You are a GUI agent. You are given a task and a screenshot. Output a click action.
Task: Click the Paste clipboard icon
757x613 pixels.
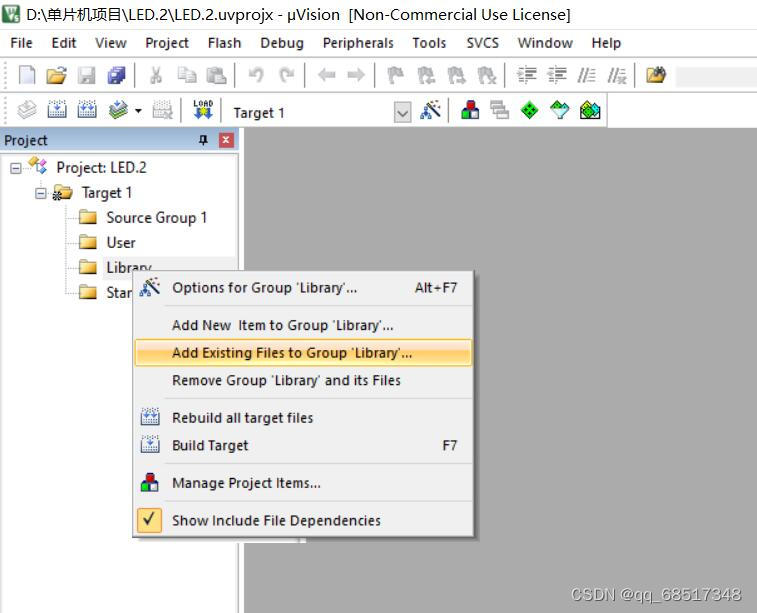pos(216,75)
